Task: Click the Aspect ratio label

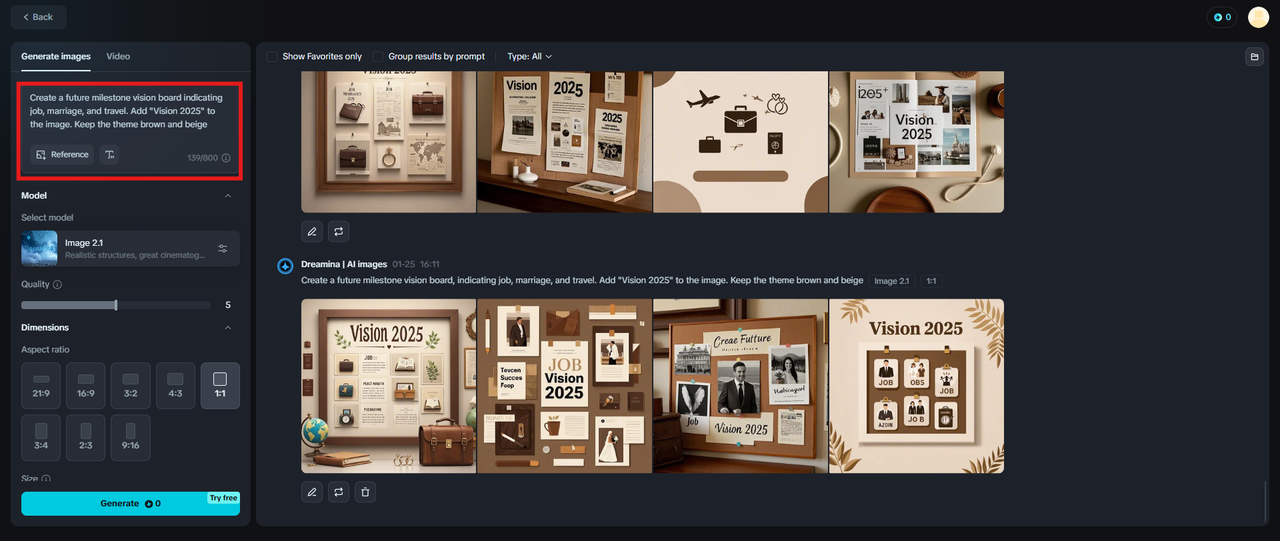Action: tap(45, 350)
